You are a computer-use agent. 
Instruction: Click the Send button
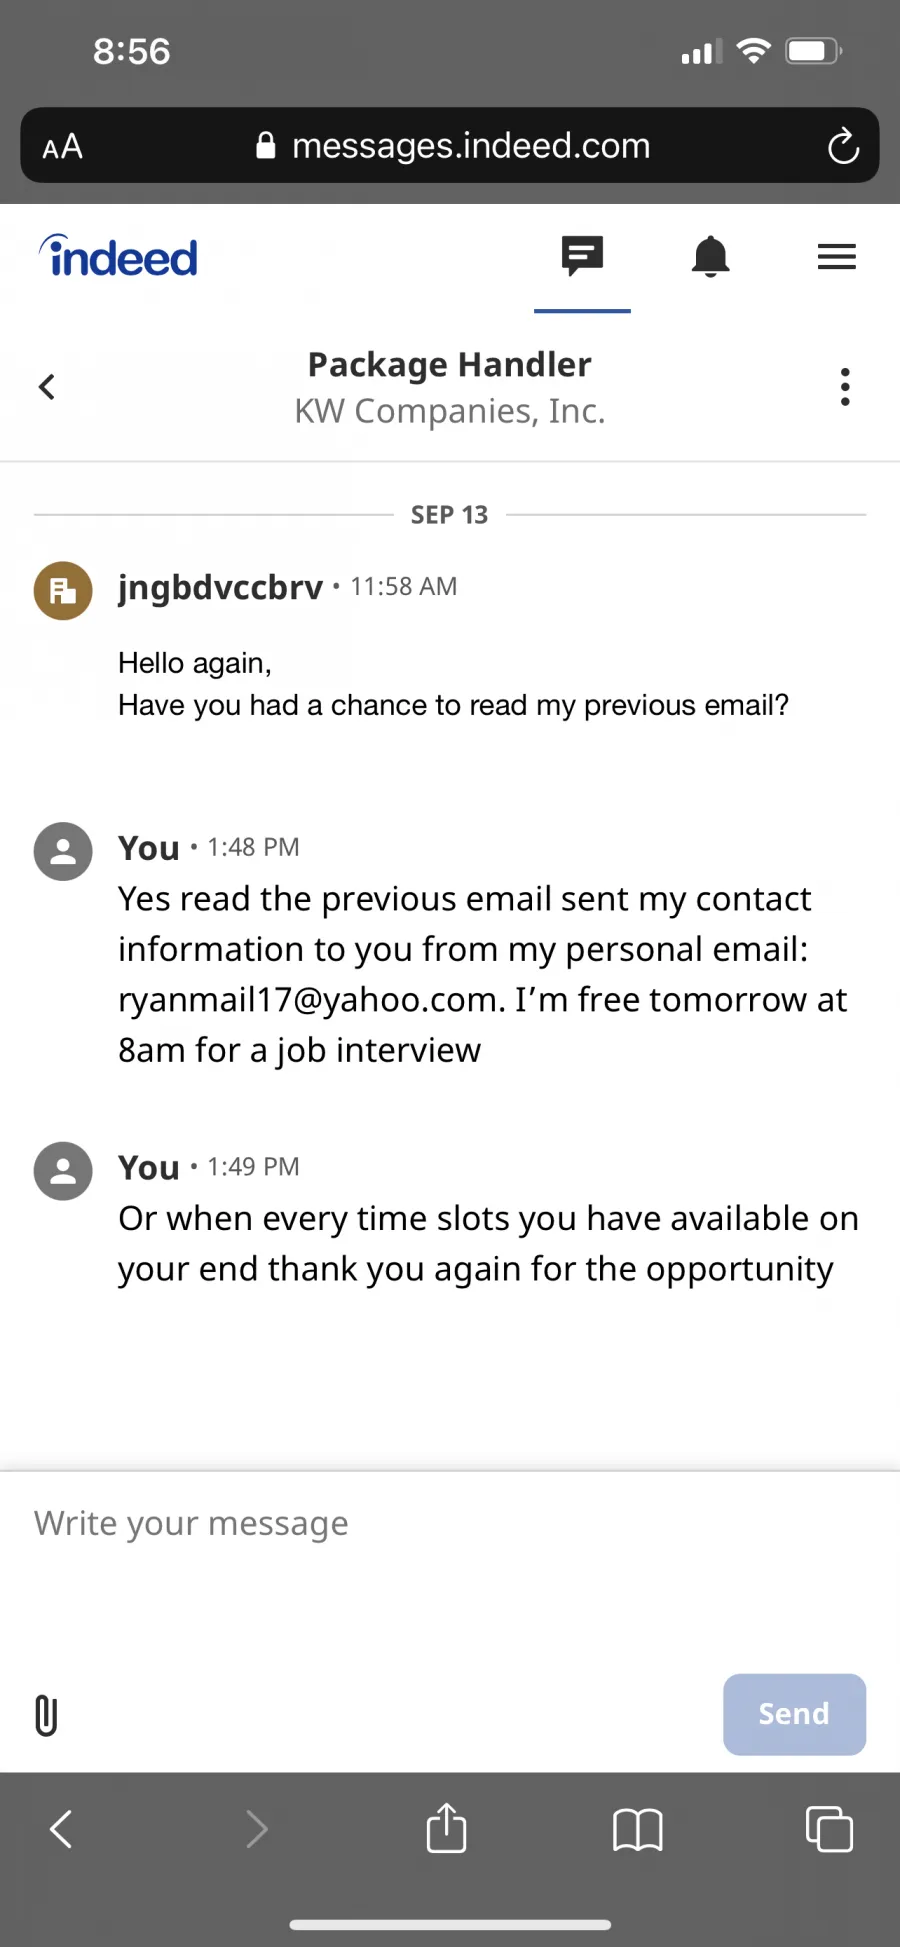(794, 1714)
